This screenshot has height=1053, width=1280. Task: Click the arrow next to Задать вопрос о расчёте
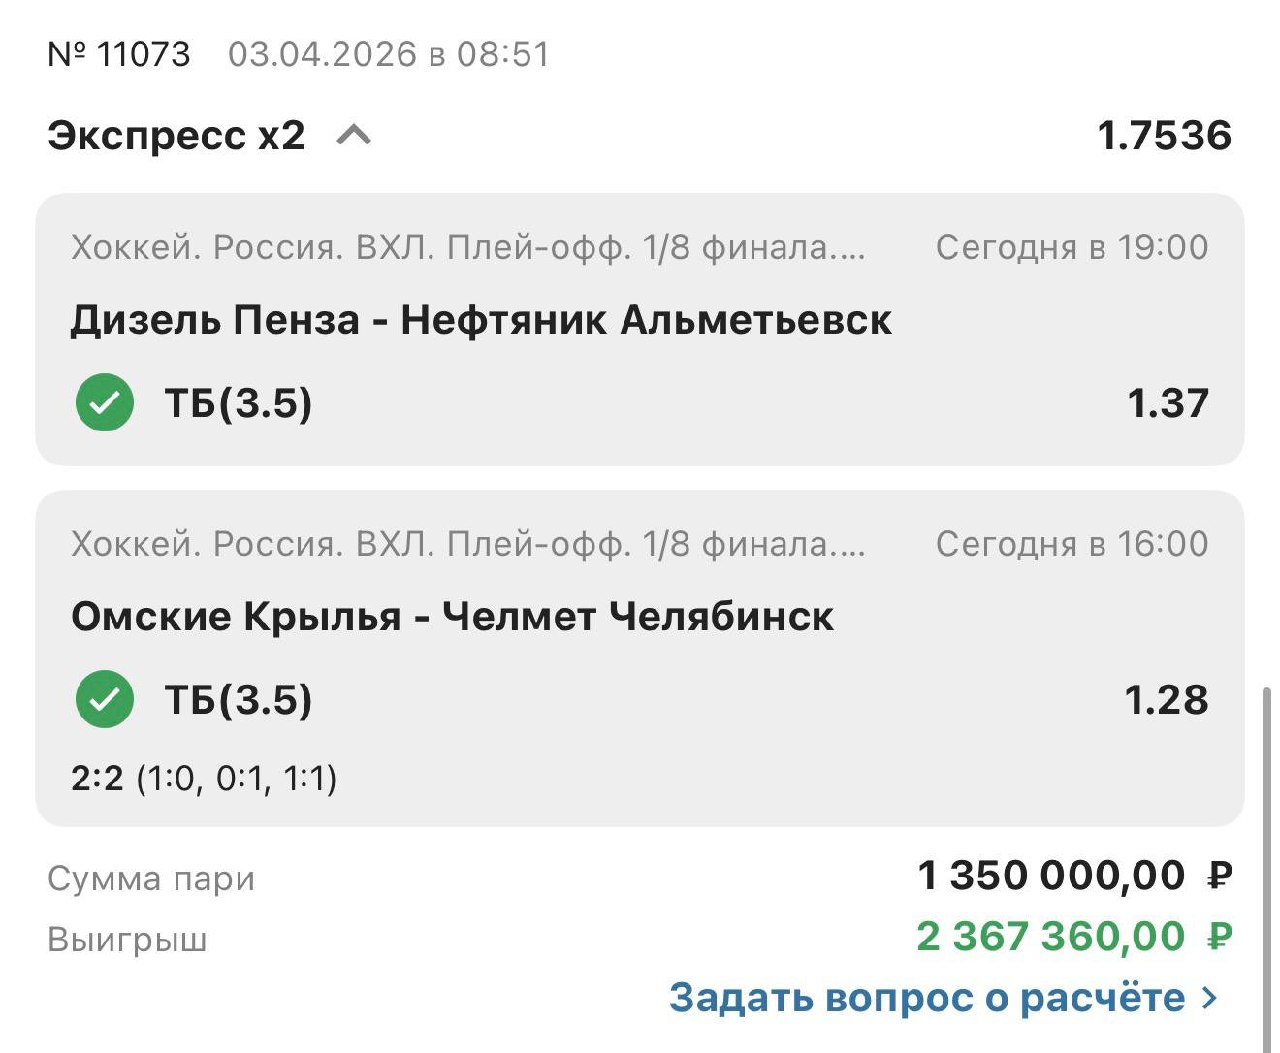click(1210, 997)
